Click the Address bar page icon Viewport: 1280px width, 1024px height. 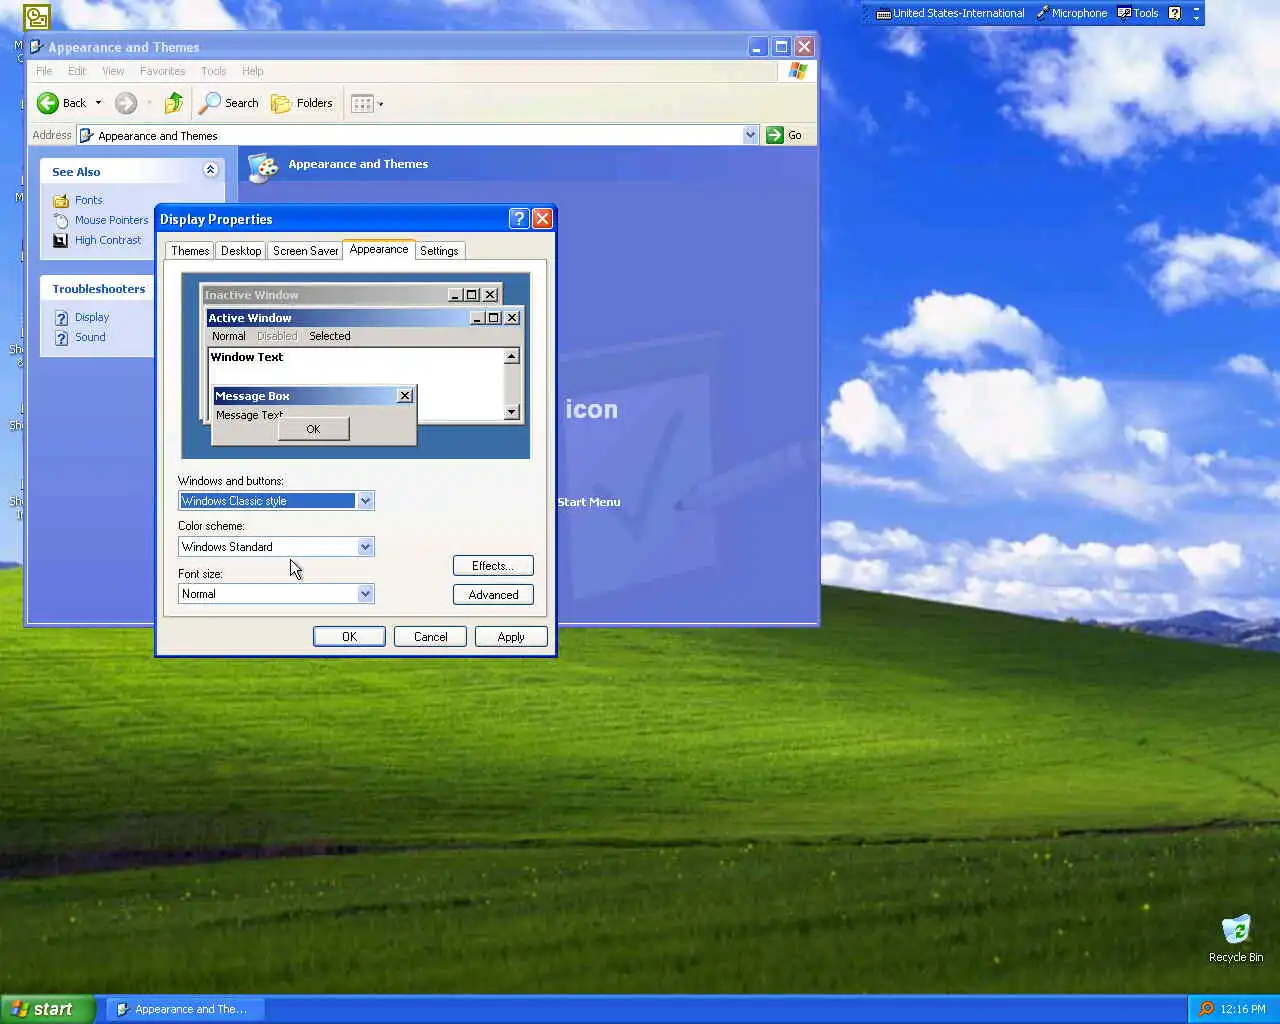pyautogui.click(x=86, y=135)
